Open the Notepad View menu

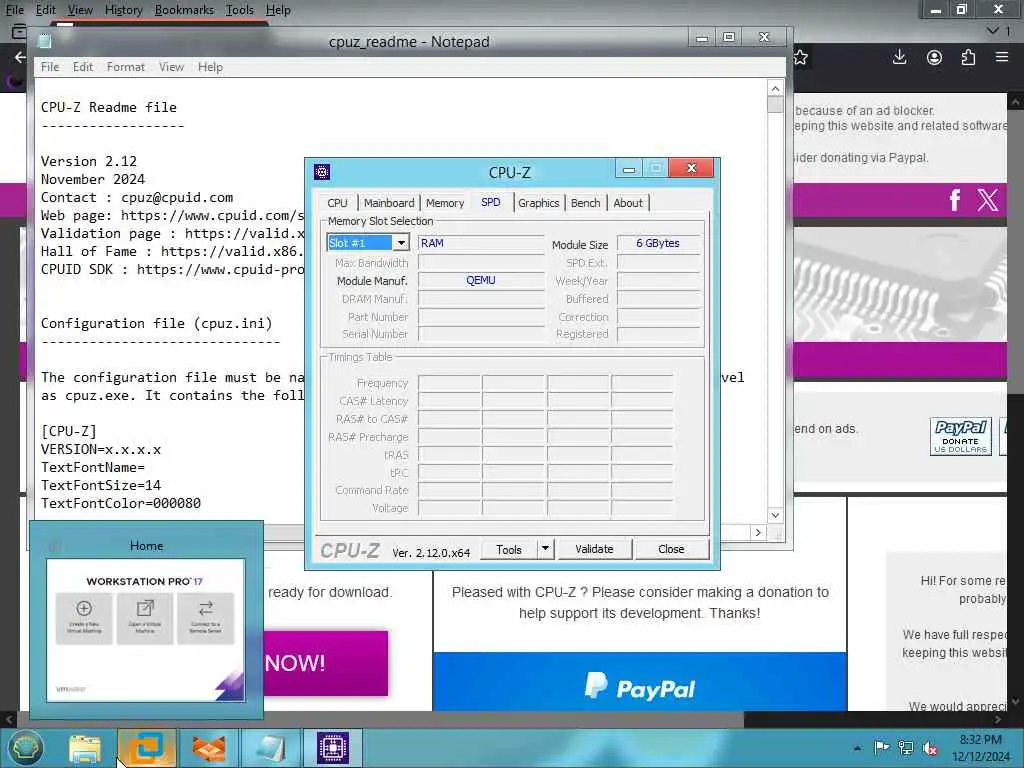(171, 67)
